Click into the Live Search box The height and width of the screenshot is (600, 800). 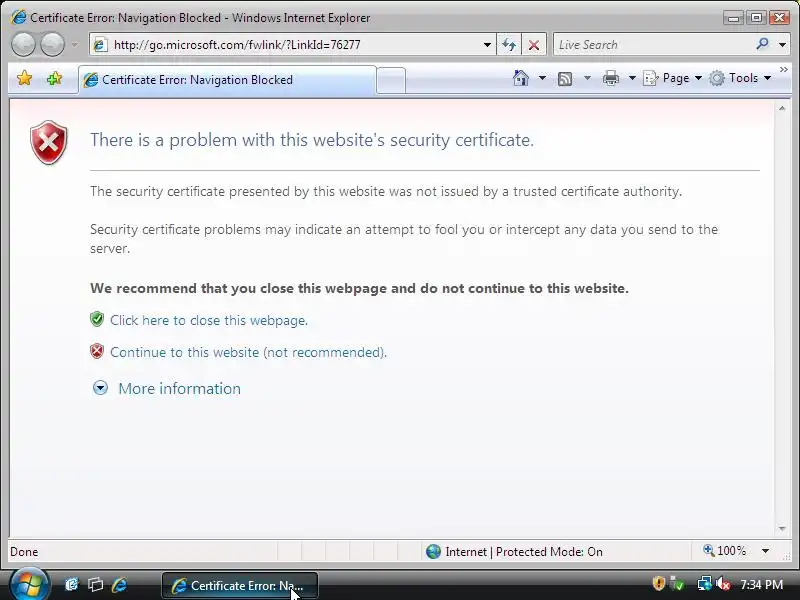coord(653,45)
